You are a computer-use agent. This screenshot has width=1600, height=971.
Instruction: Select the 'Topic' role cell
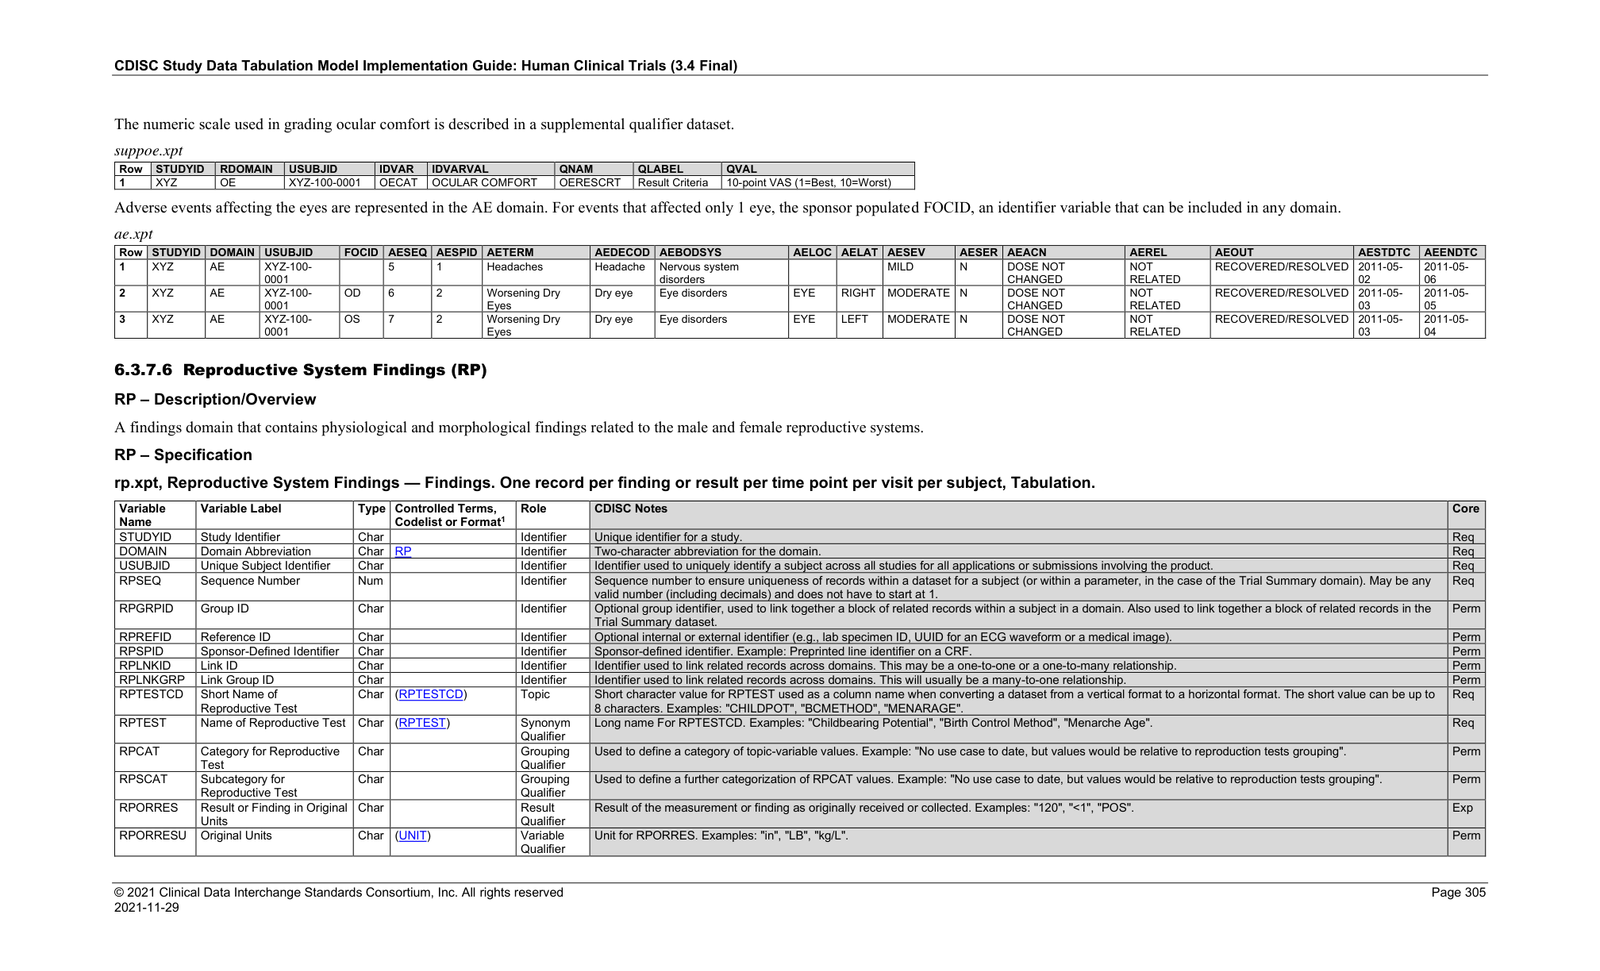(553, 701)
